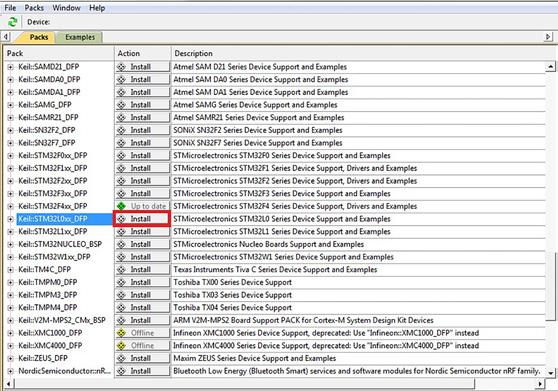Install the Keil::SAMDA1_DFP pack
The height and width of the screenshot is (391, 558).
coord(142,92)
